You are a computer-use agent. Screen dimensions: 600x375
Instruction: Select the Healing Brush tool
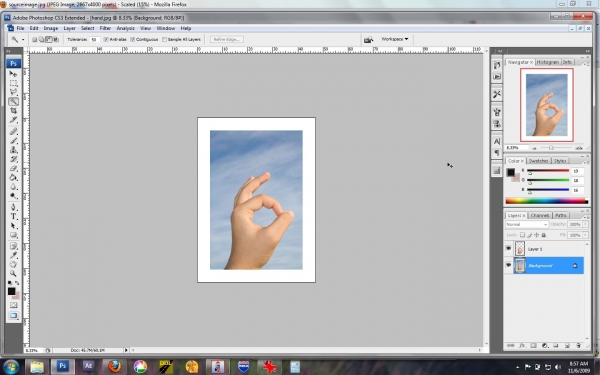(13, 131)
